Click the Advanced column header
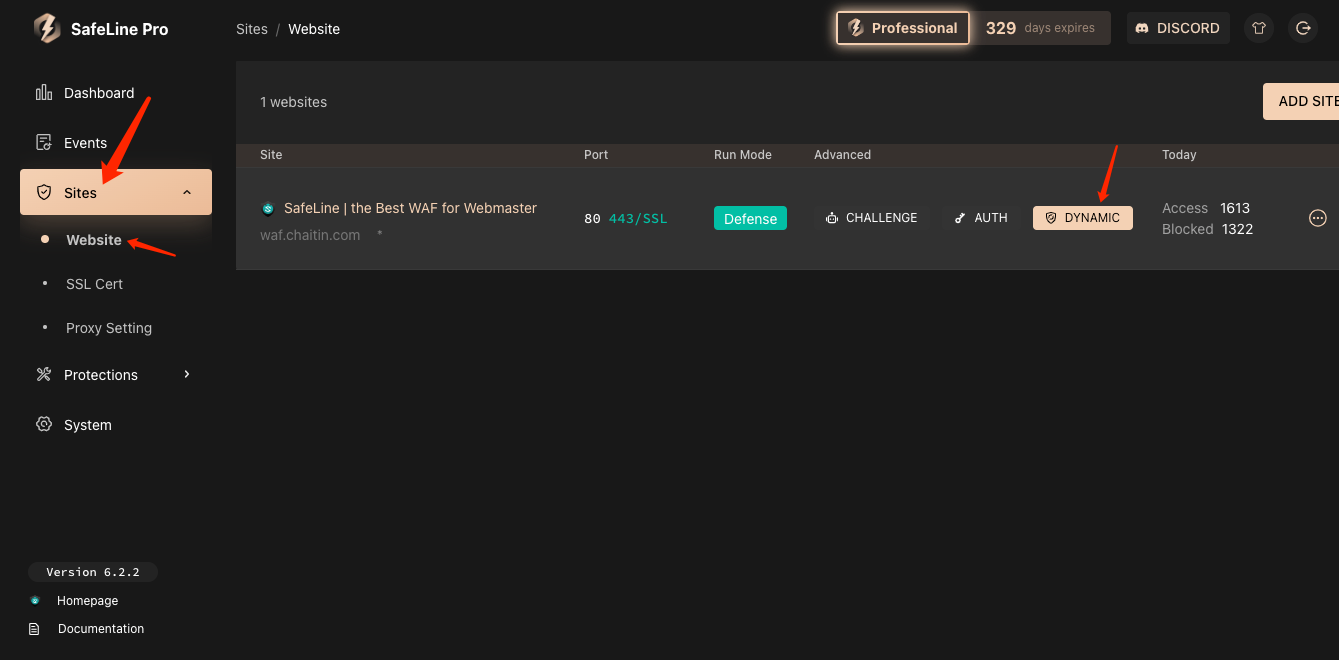1339x660 pixels. 842,155
